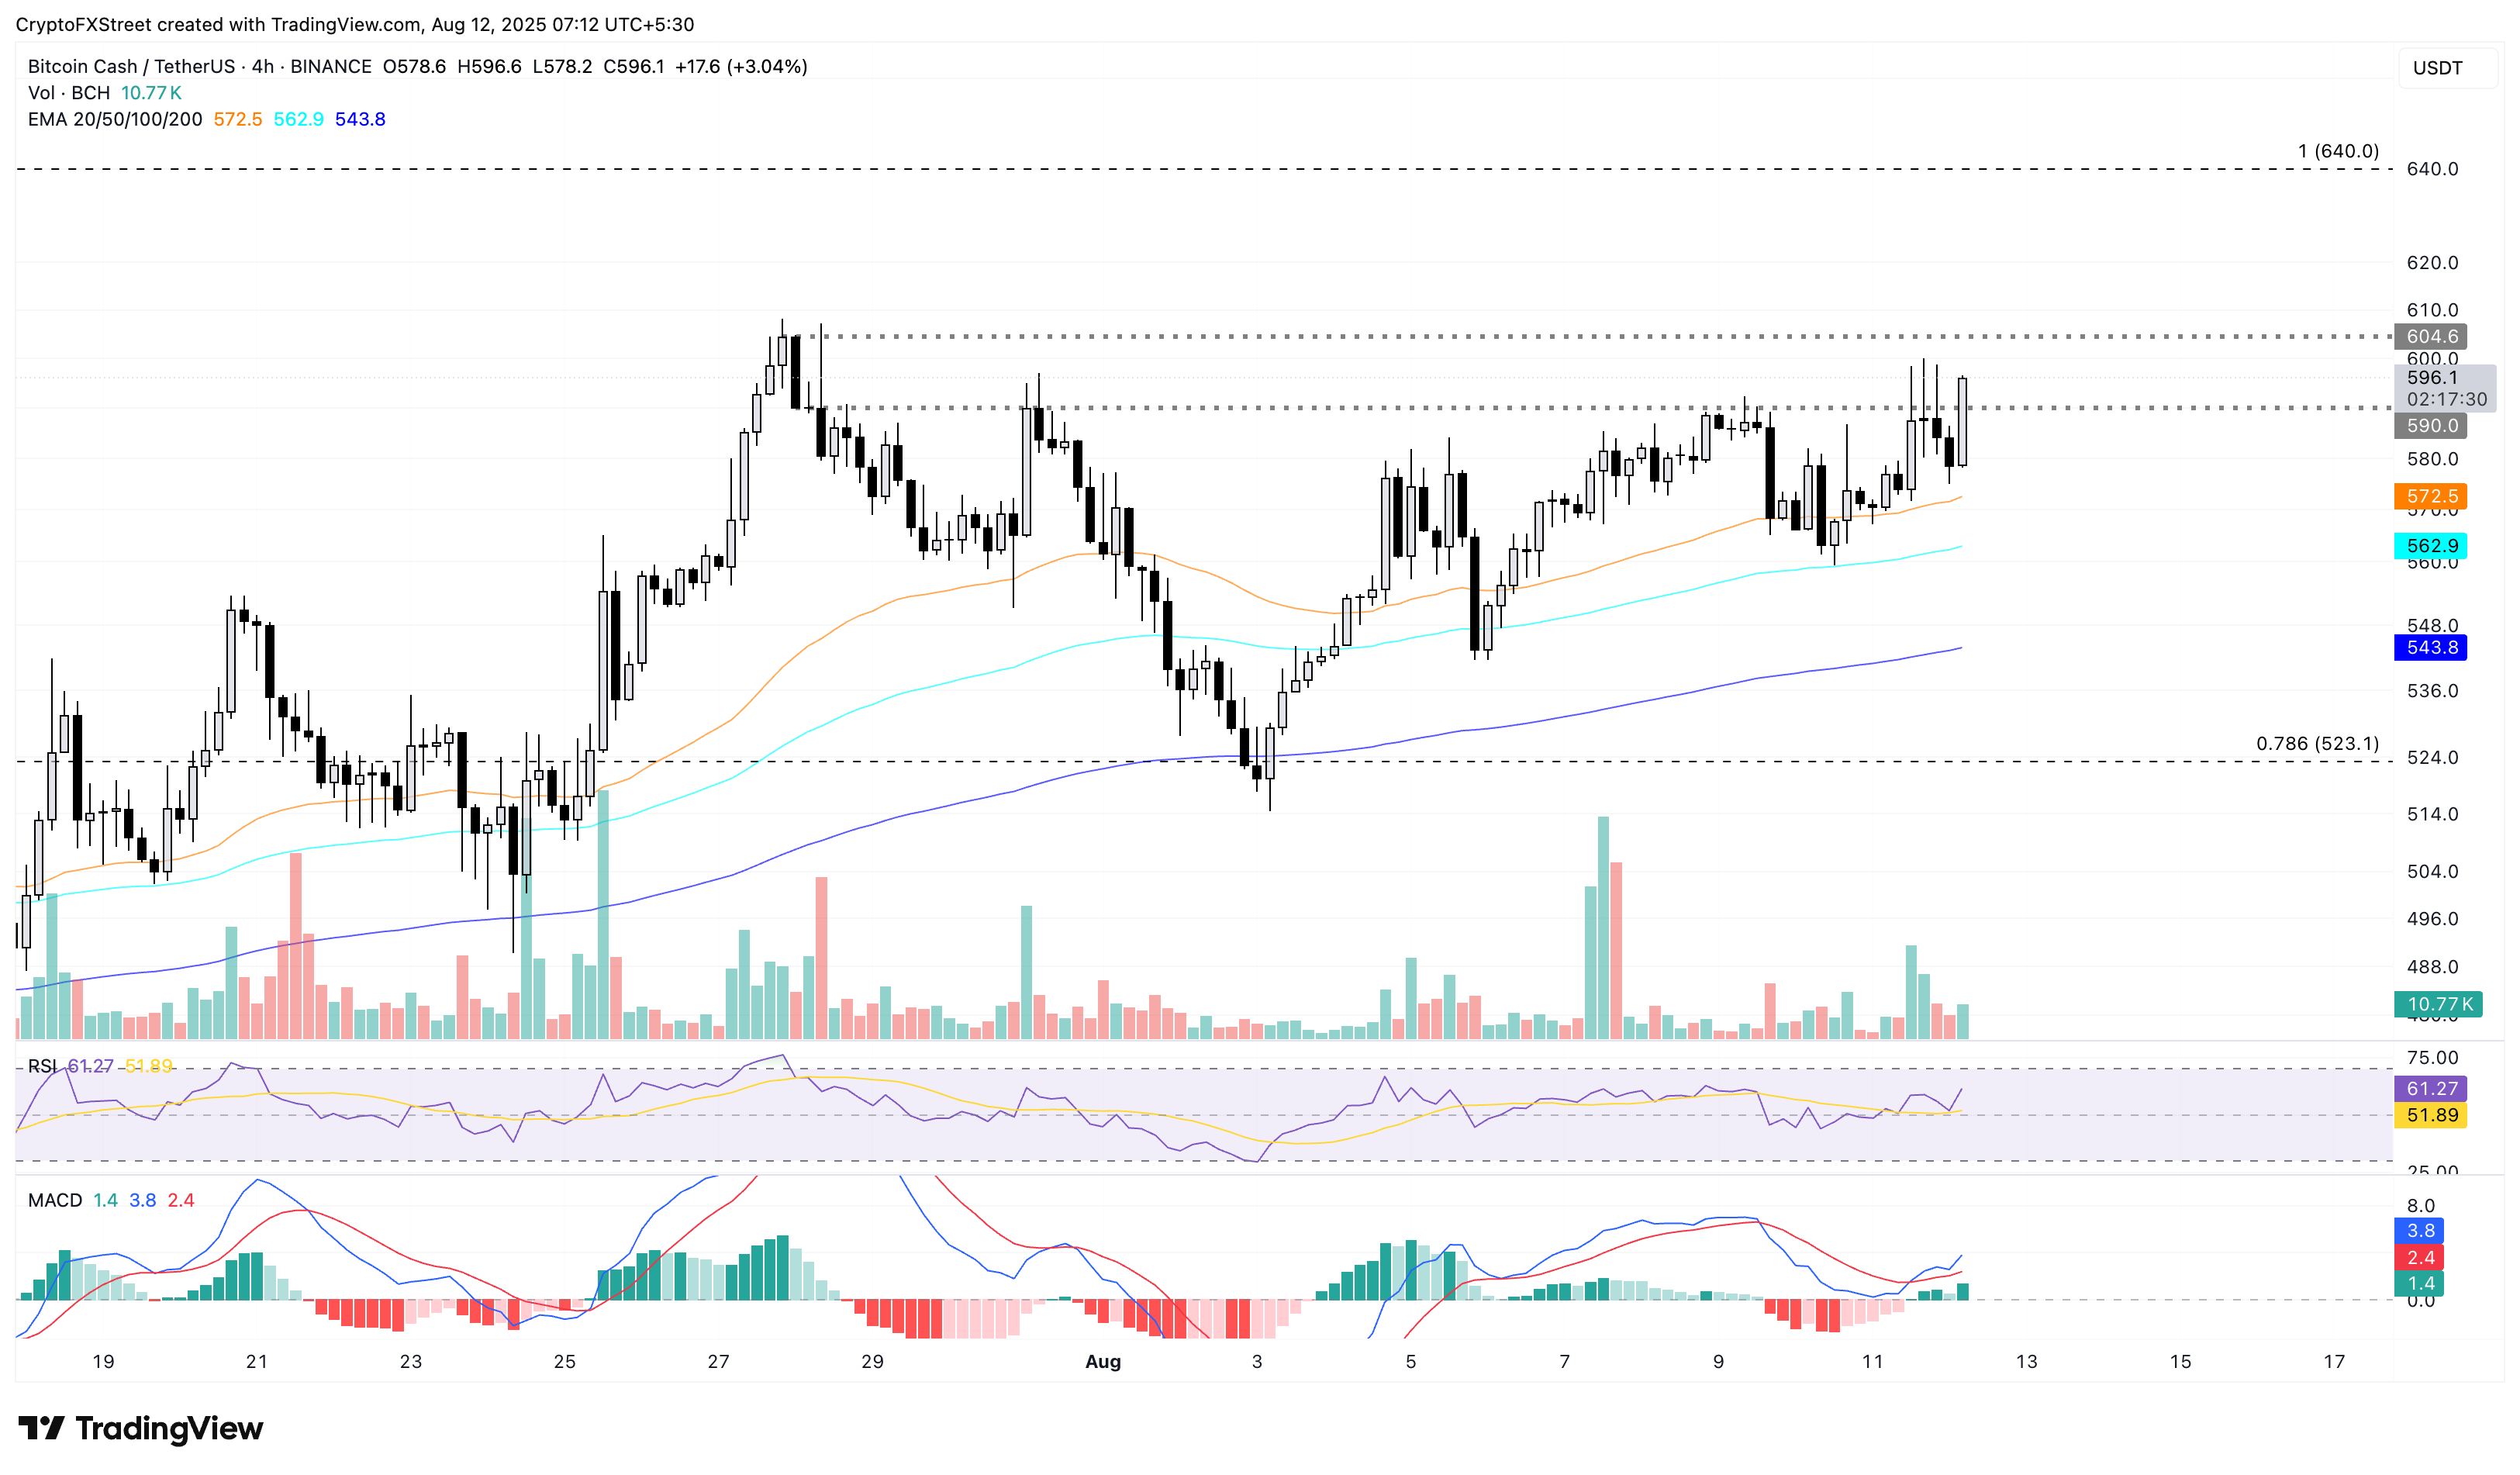Click the gray 590.0 level price label
This screenshot has height=1475, width=2520.
(x=2430, y=425)
